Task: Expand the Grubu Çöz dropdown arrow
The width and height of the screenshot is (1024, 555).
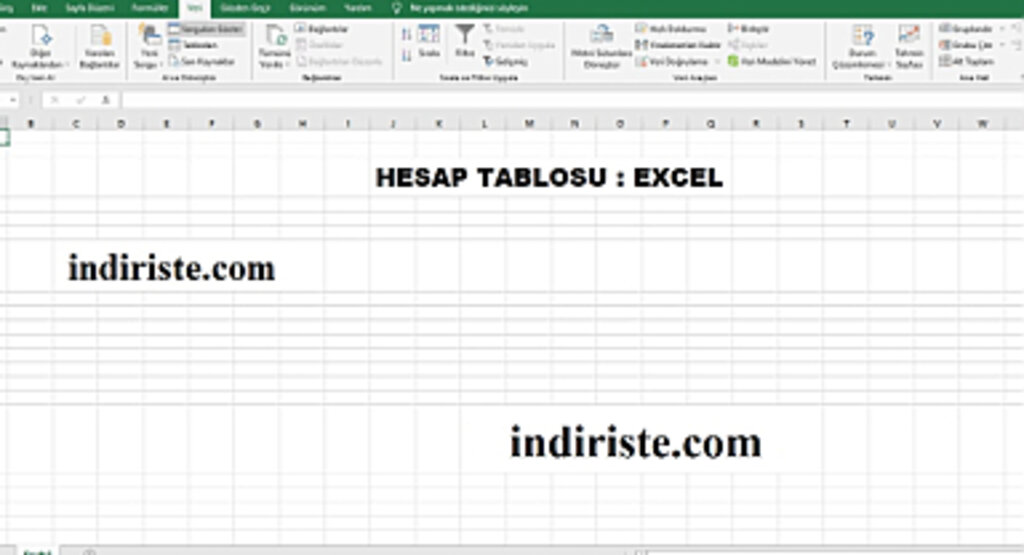Action: click(x=1002, y=45)
